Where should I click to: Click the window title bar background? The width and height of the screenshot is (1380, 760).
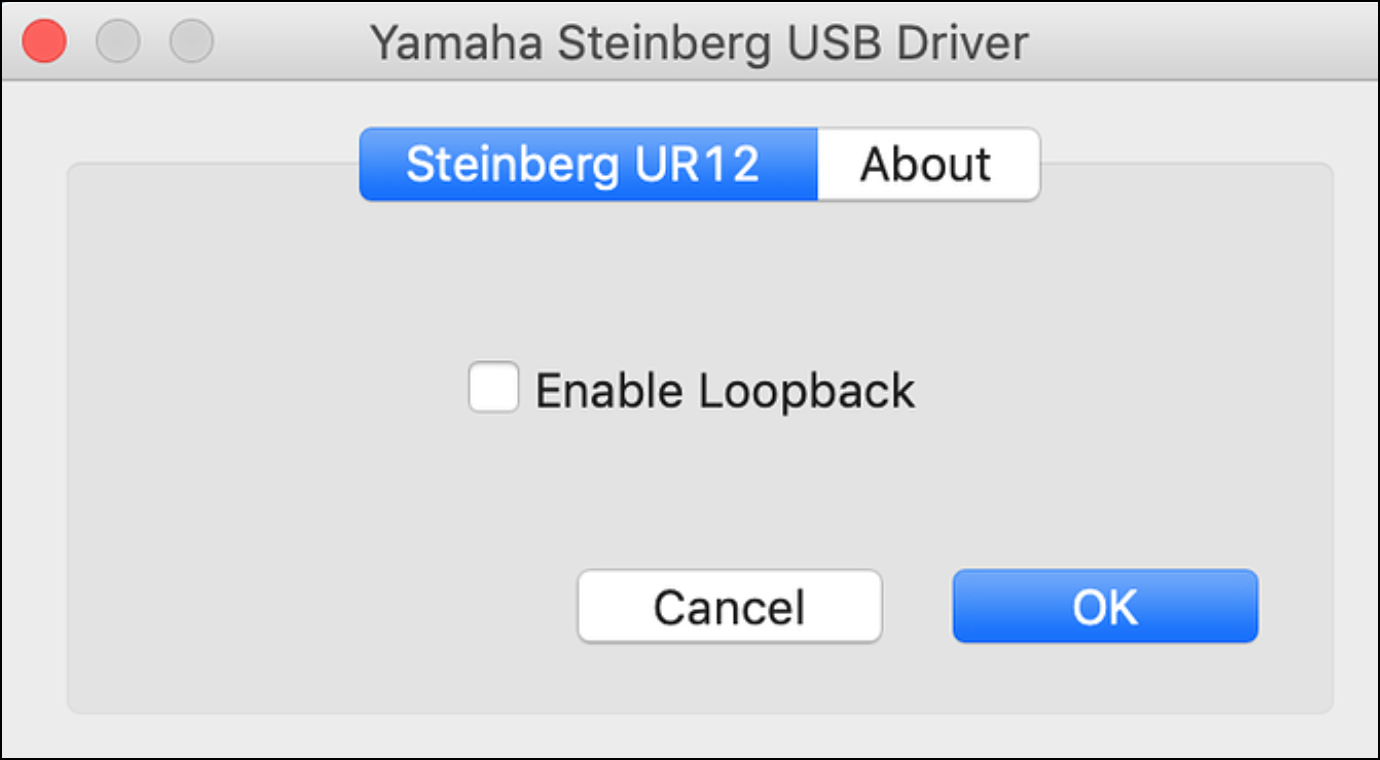pos(1200,42)
